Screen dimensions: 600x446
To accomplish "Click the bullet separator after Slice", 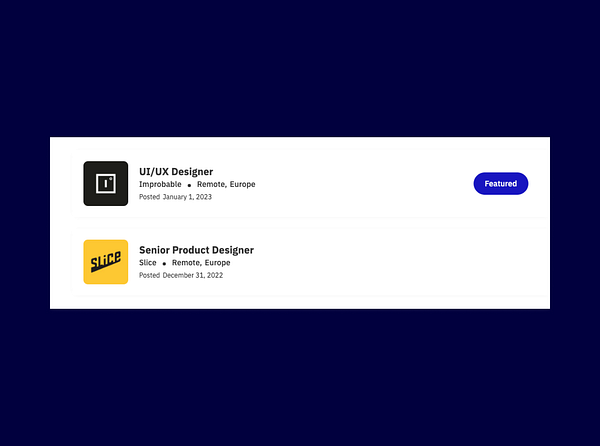I will point(164,264).
